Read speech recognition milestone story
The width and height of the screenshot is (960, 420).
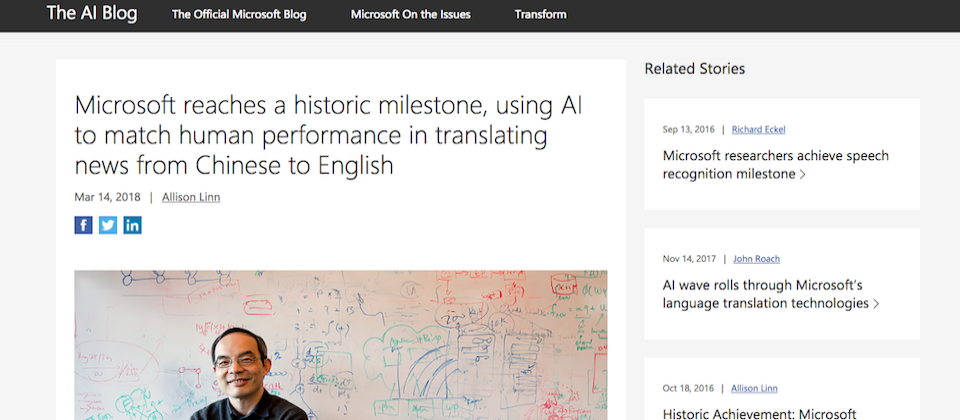776,165
